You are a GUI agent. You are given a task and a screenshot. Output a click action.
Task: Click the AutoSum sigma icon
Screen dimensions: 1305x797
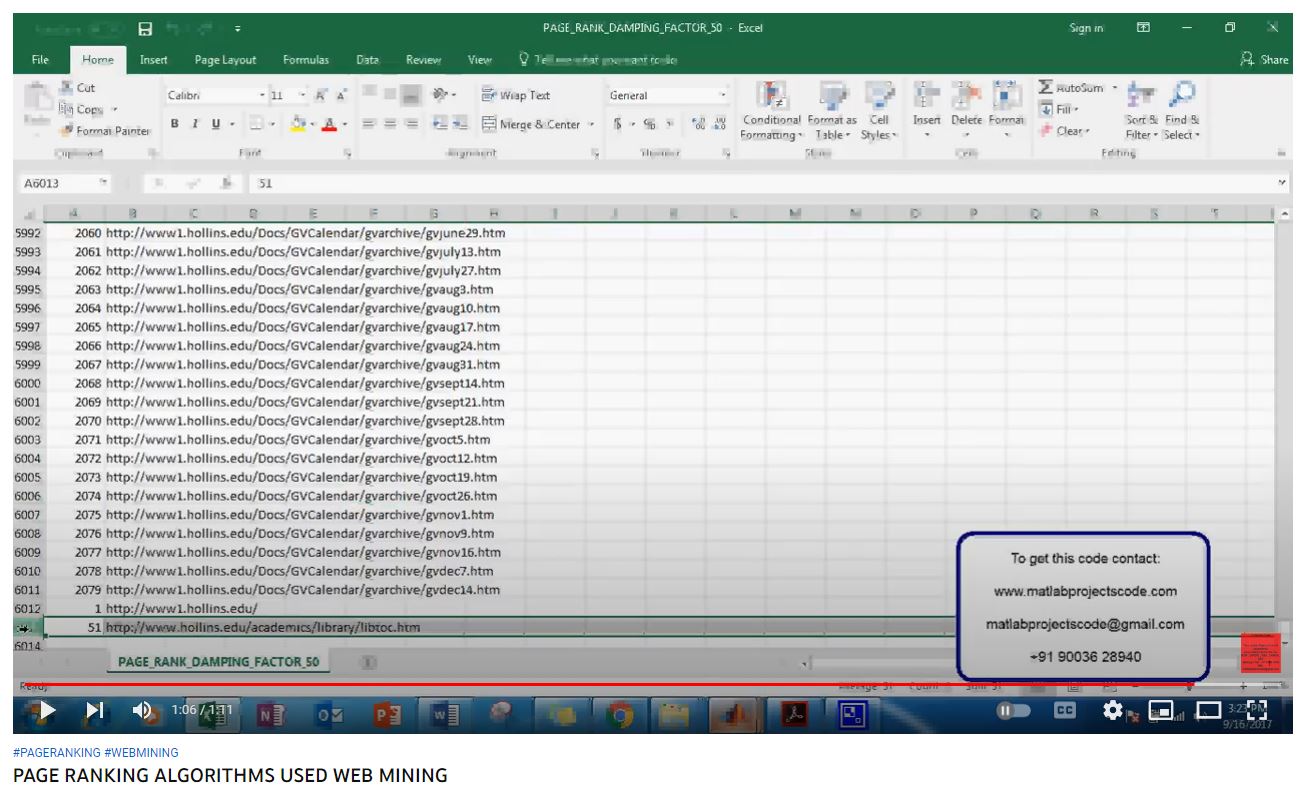(x=1046, y=88)
